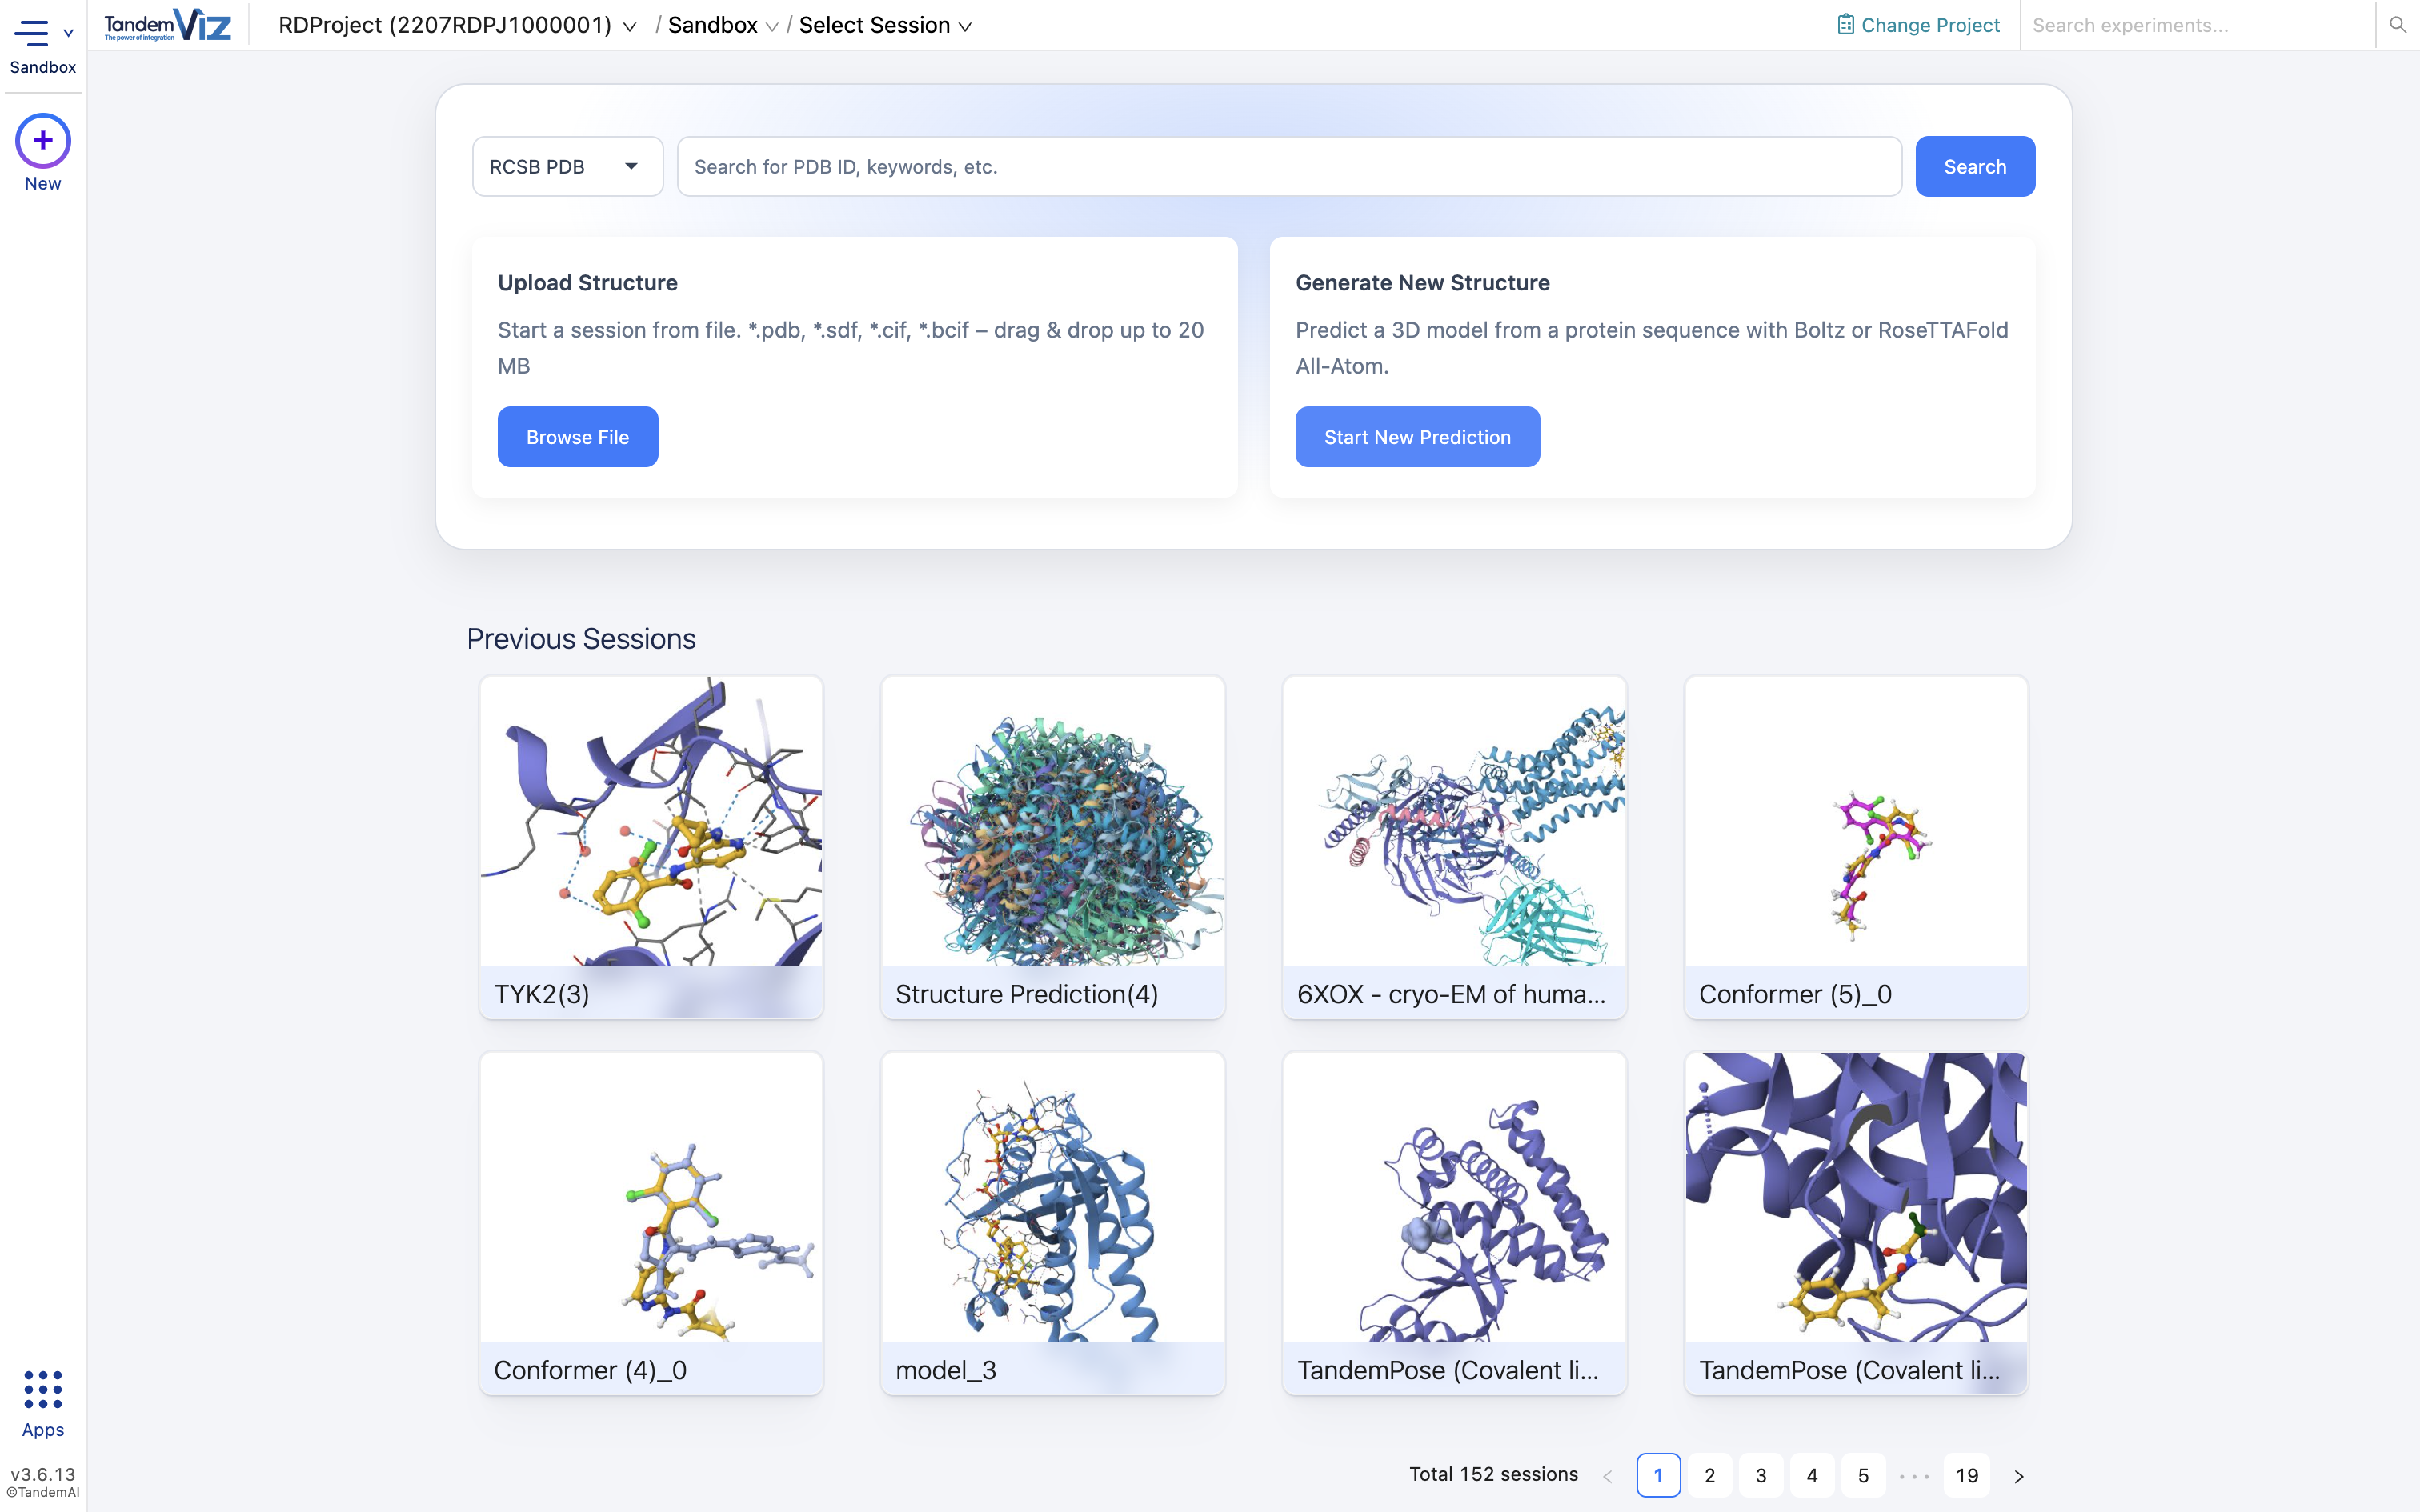Select Sandbox in the left sidebar

pos(42,67)
